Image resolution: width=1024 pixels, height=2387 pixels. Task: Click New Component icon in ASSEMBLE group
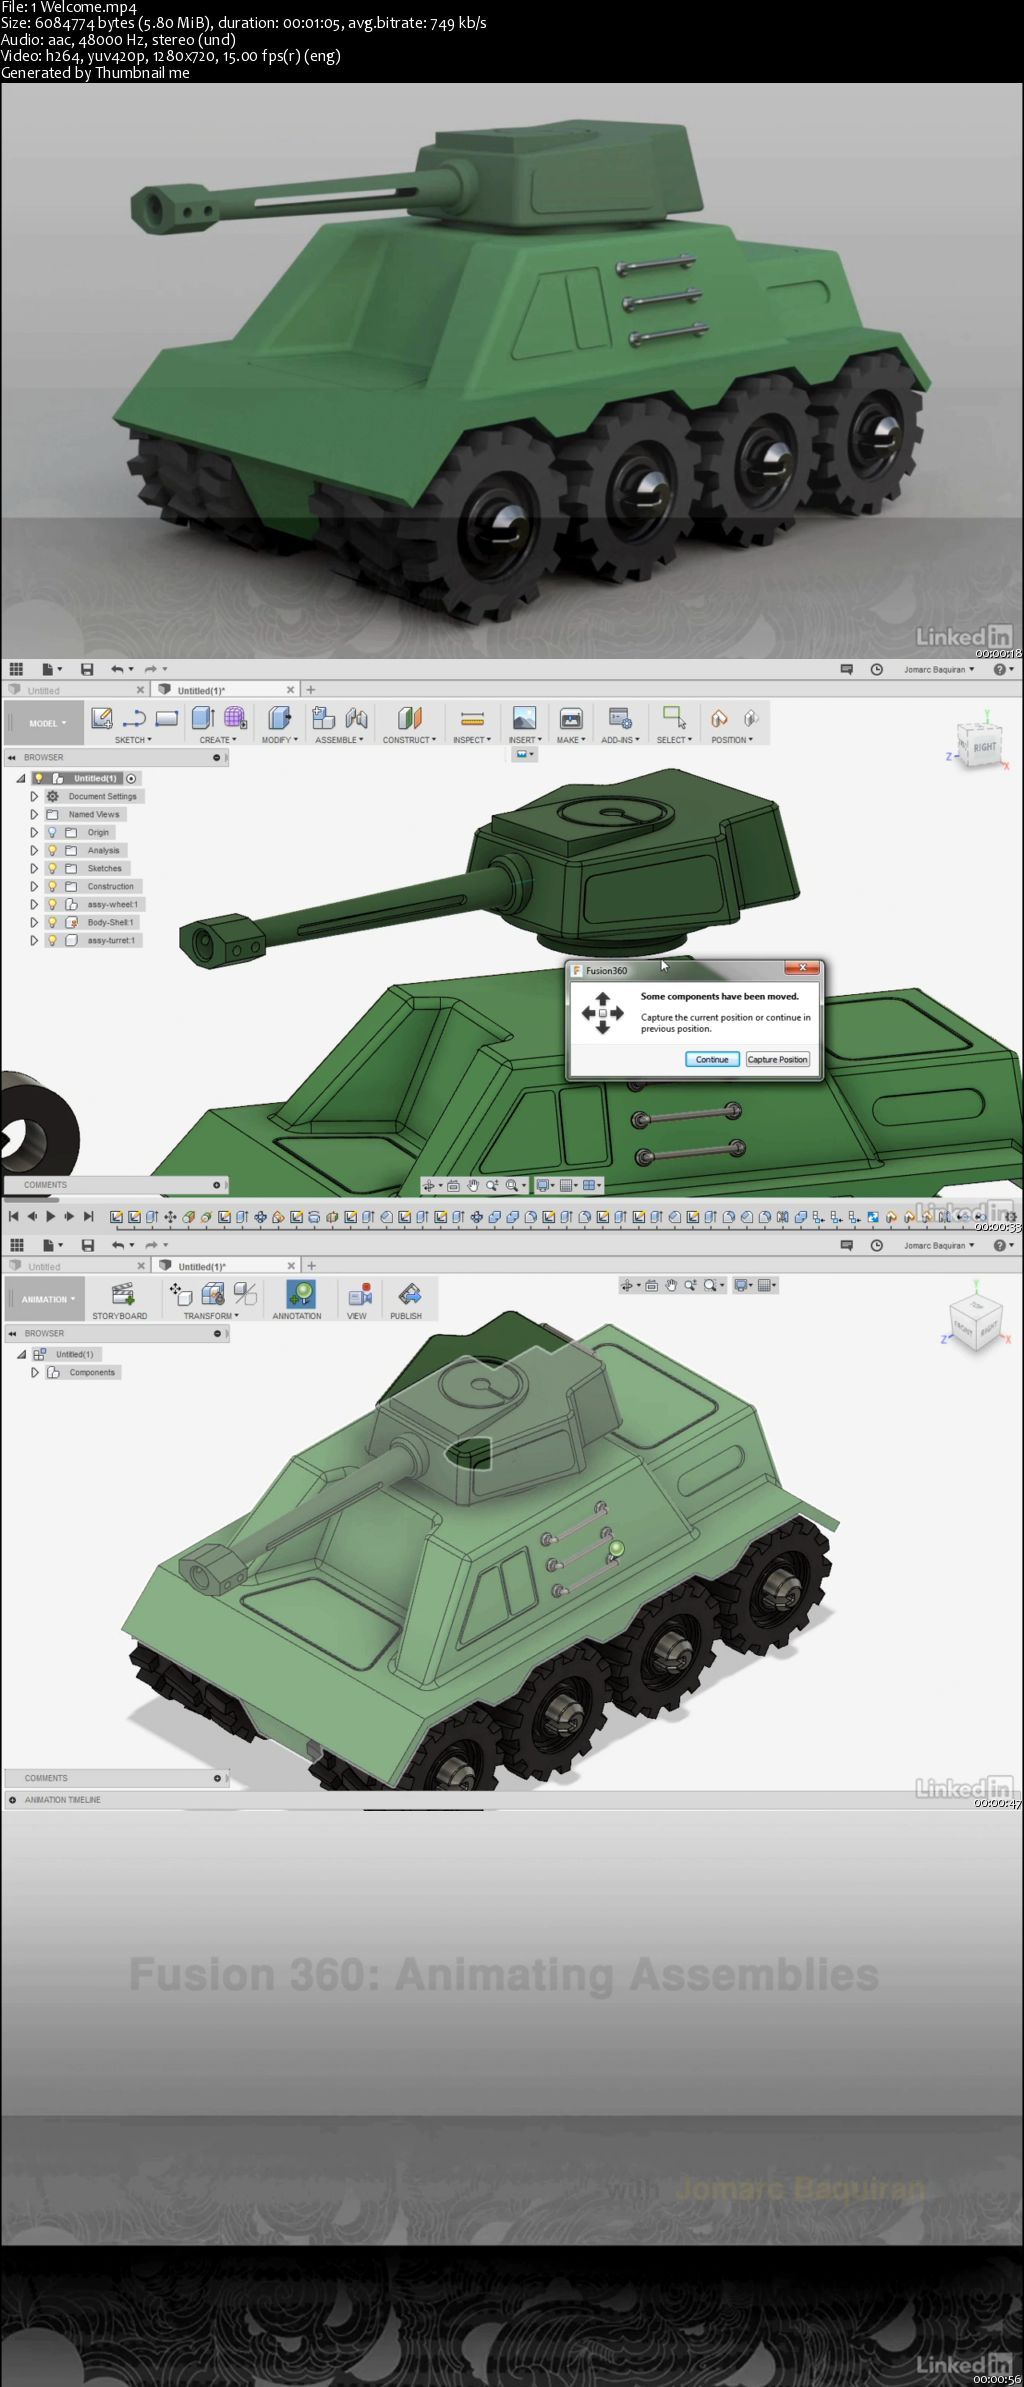[x=323, y=718]
